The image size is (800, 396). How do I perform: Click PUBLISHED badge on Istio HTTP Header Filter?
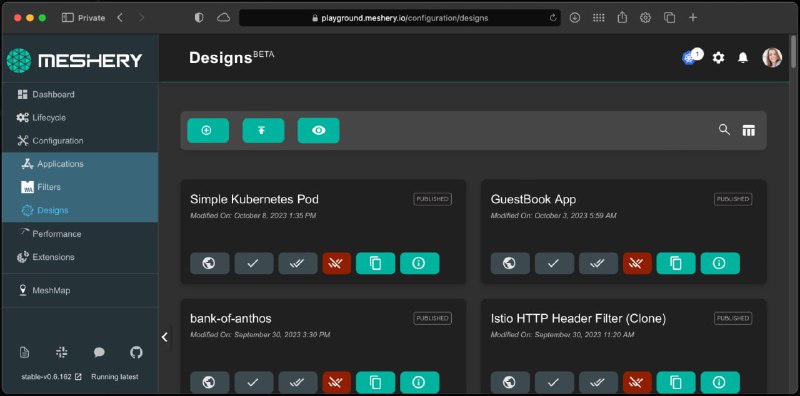click(x=733, y=318)
